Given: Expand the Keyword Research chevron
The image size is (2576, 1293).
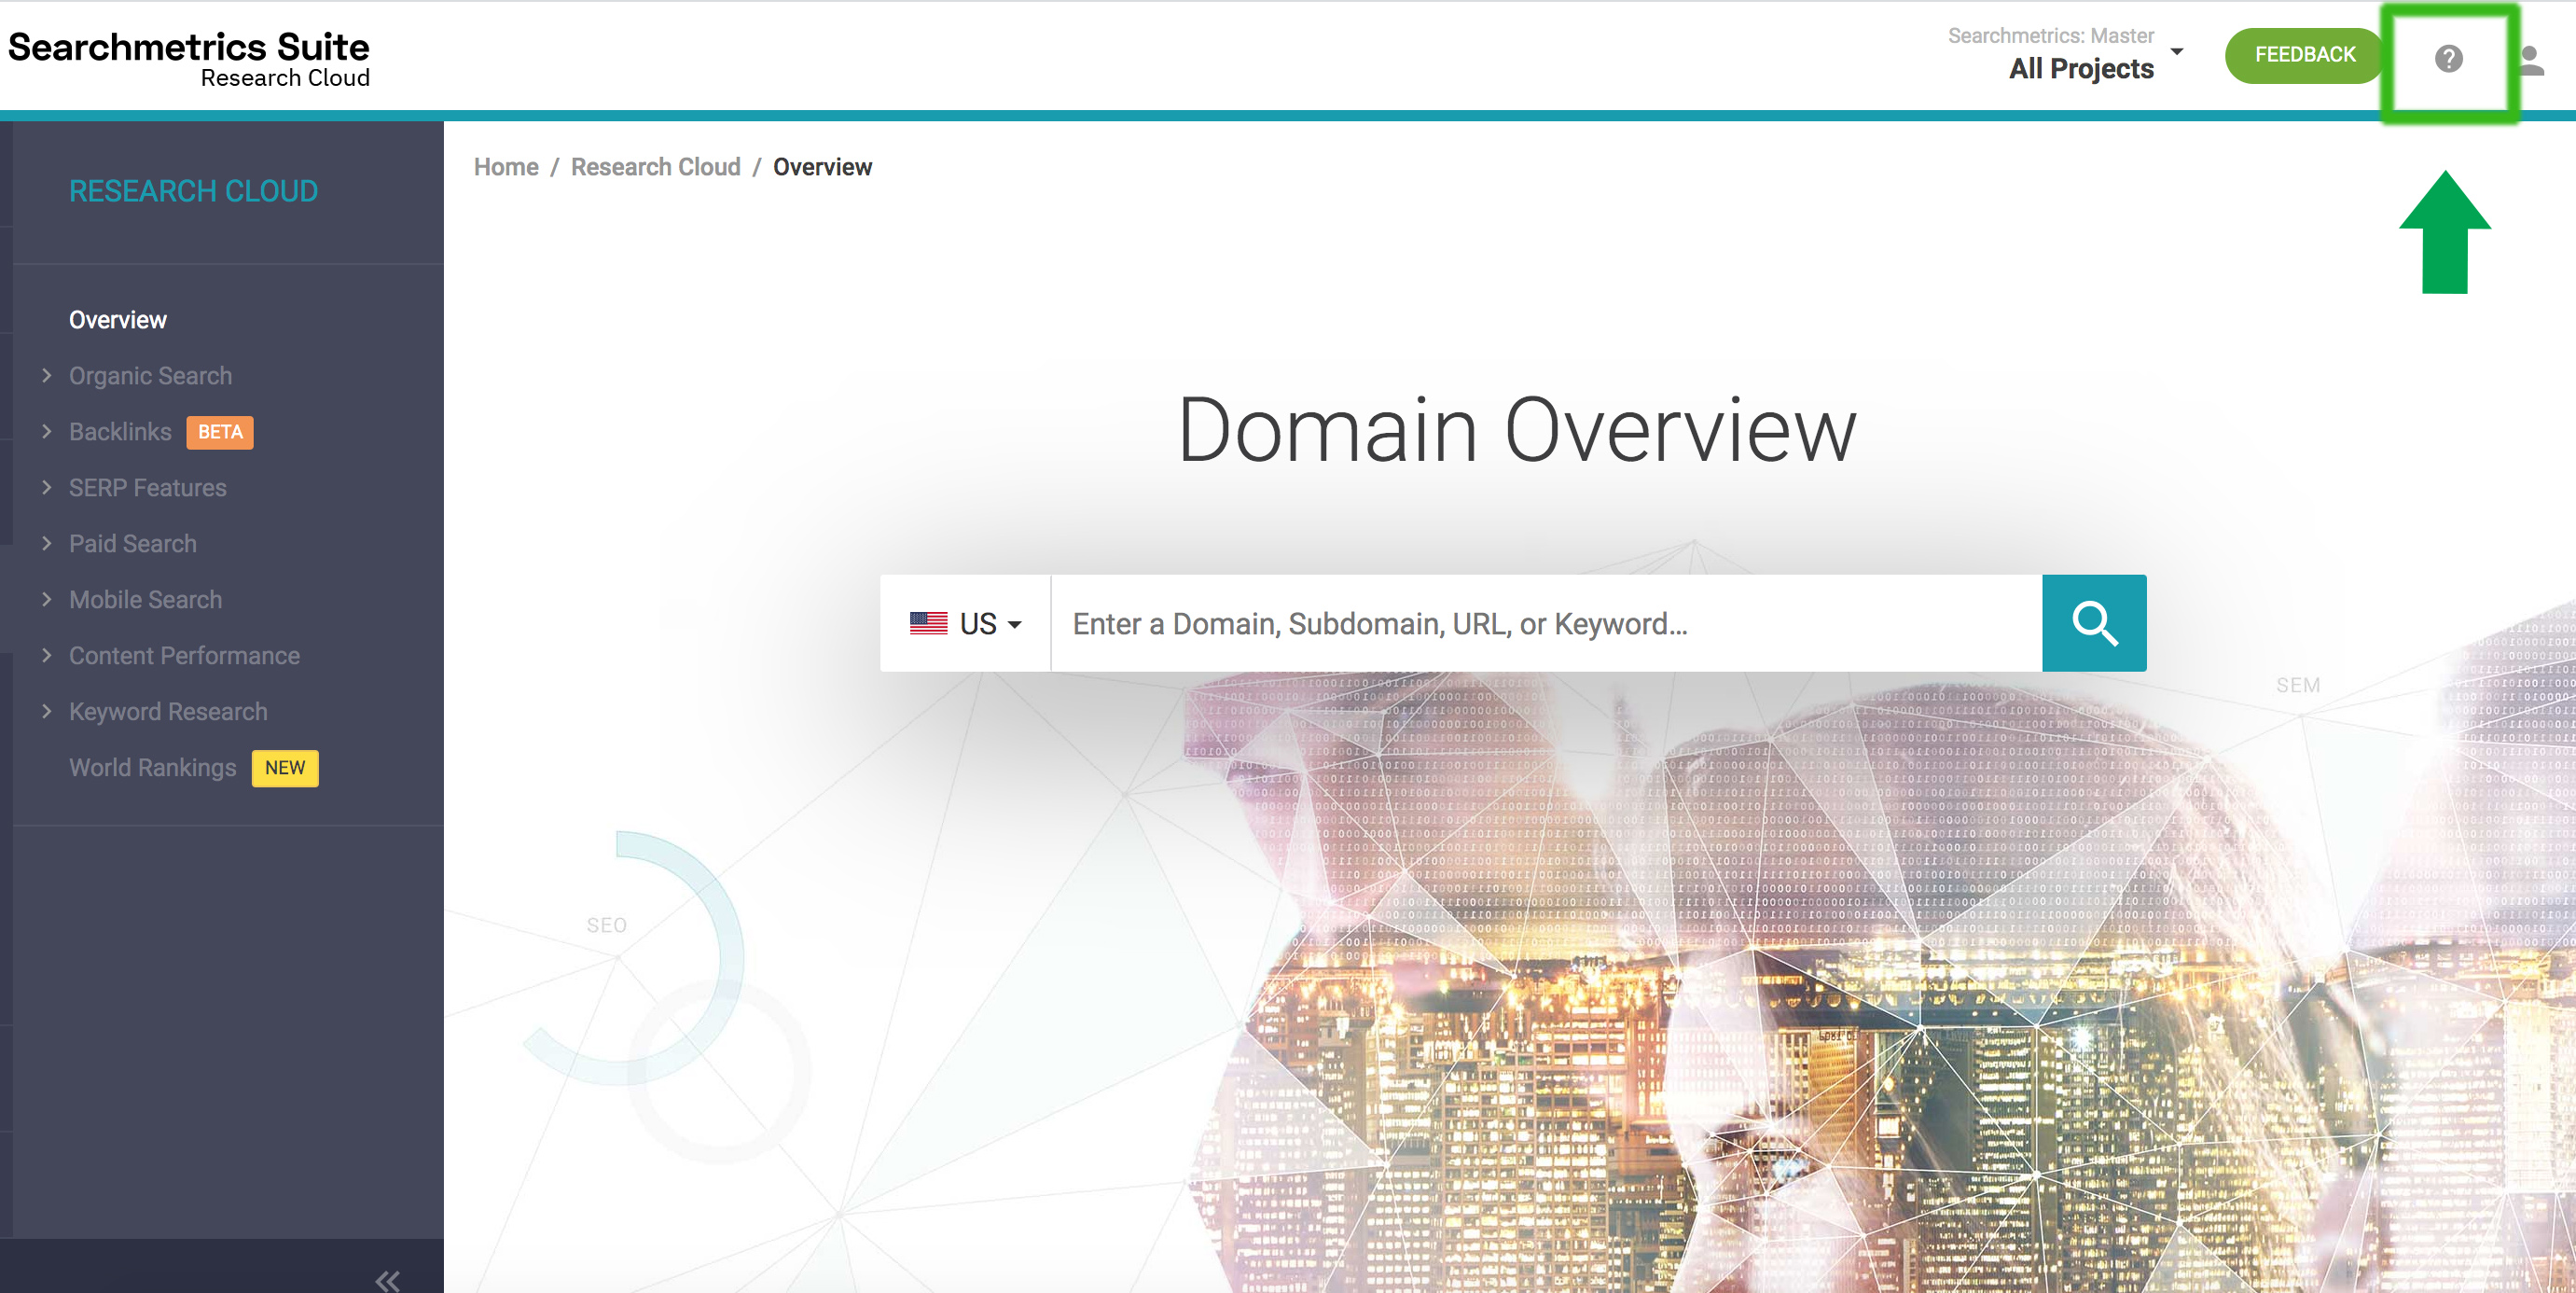Looking at the screenshot, I should pyautogui.click(x=46, y=711).
